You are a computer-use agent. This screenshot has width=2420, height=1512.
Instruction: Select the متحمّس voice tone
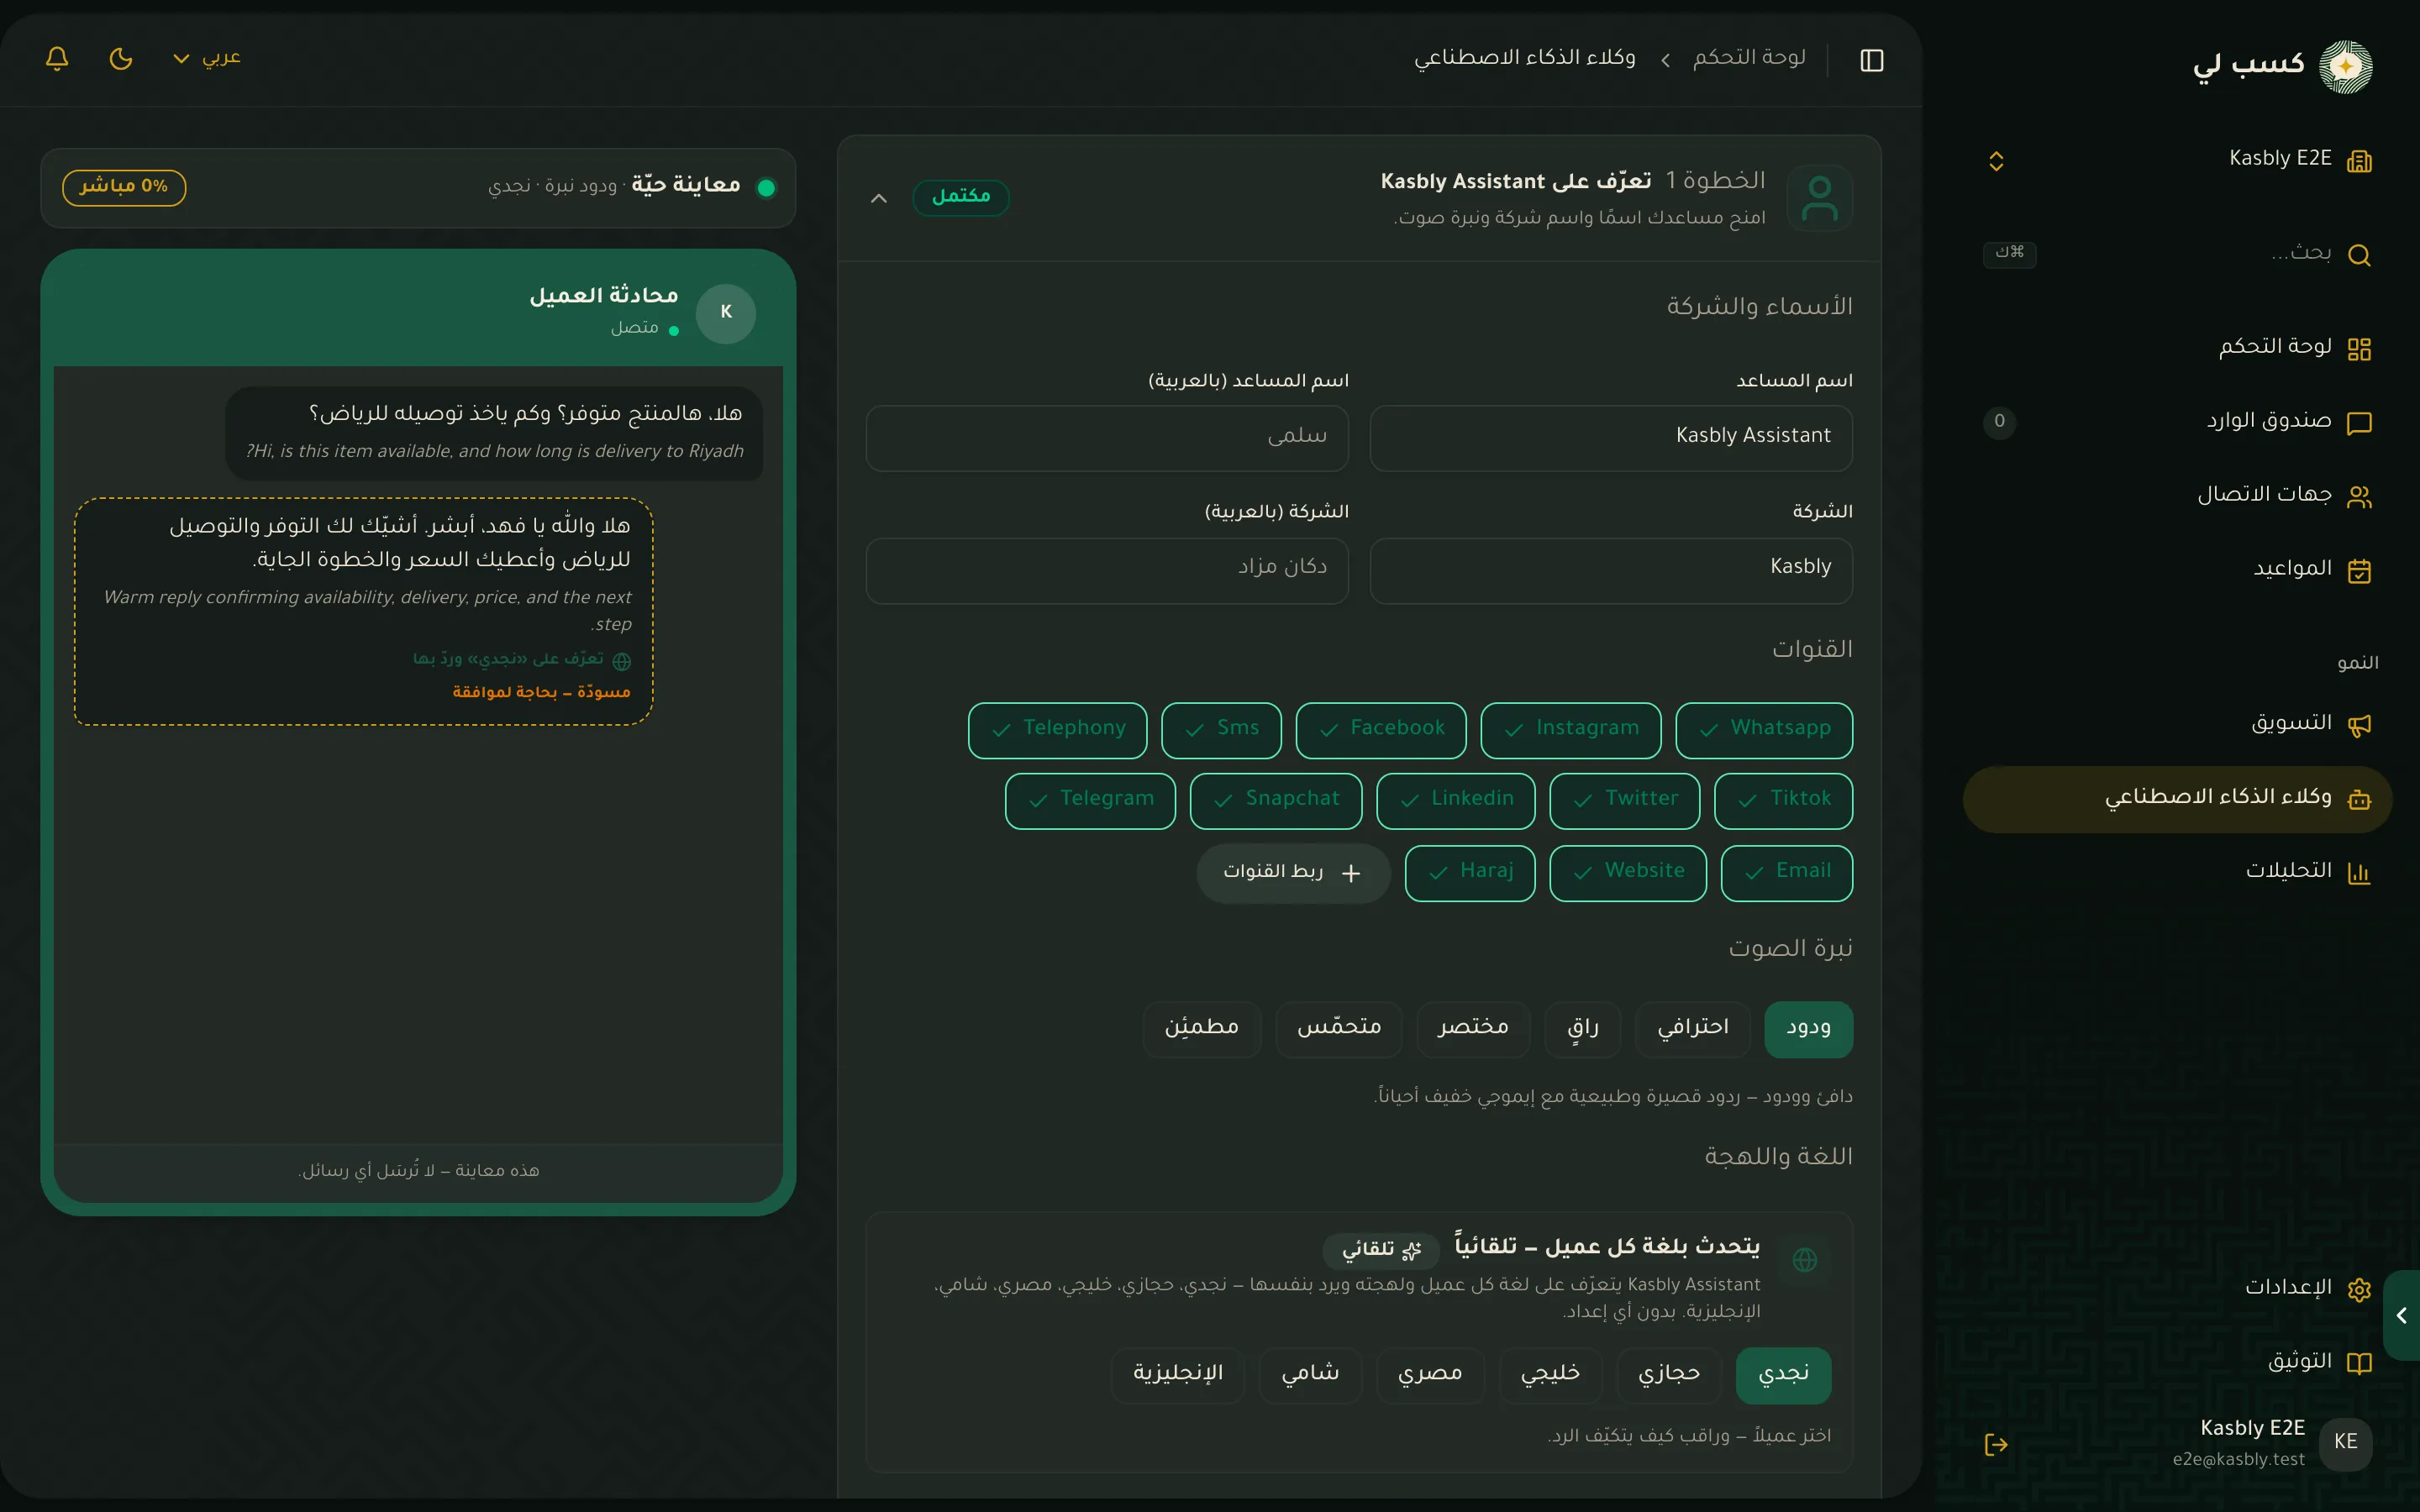pyautogui.click(x=1339, y=1029)
